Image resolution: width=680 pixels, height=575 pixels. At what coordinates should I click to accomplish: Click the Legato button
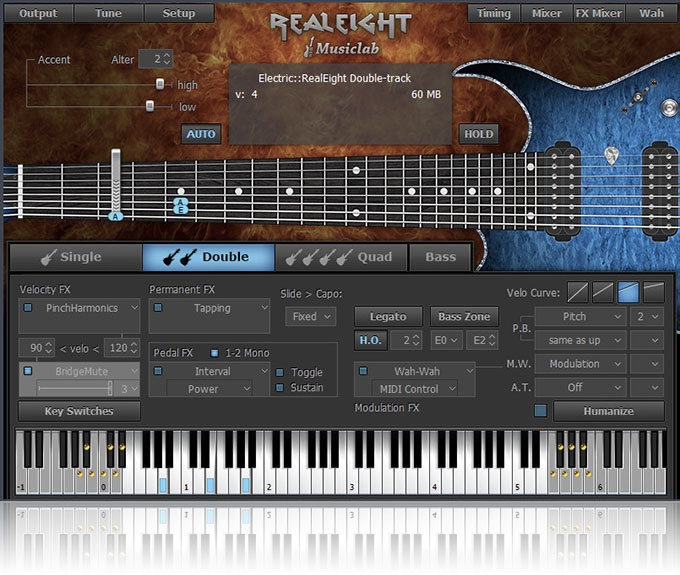[x=388, y=316]
